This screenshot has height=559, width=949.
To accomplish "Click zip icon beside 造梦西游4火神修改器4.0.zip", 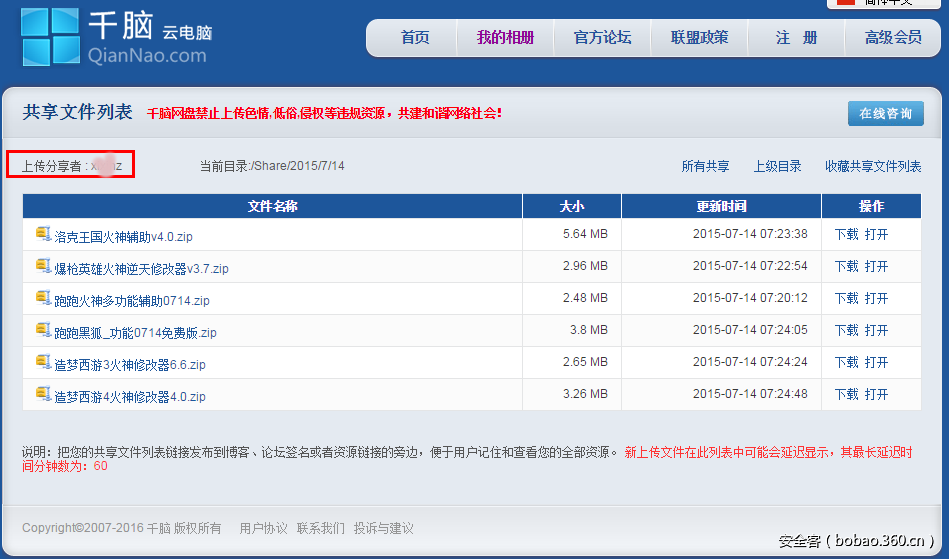I will pyautogui.click(x=43, y=394).
